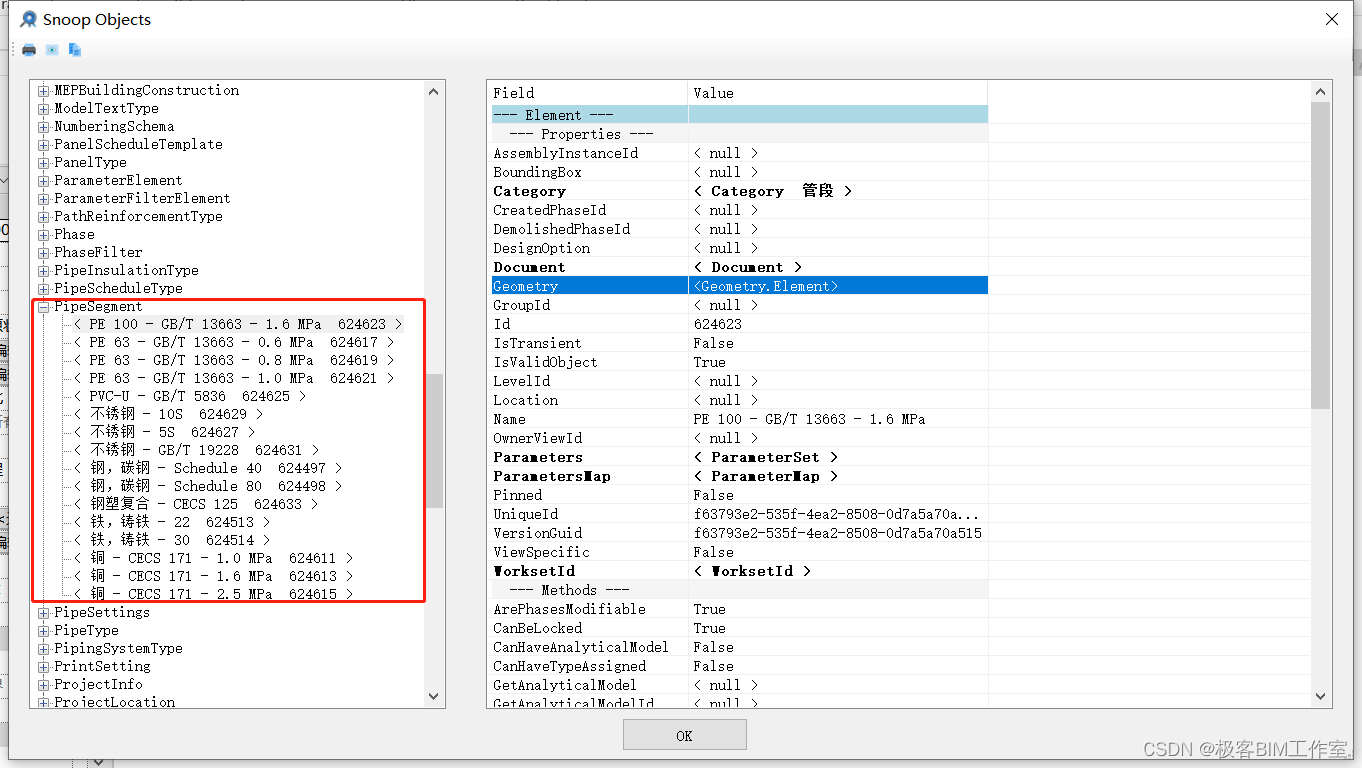Image resolution: width=1362 pixels, height=768 pixels.
Task: Select 不锈钢 - GB/T 19228 segment
Action: coord(196,451)
